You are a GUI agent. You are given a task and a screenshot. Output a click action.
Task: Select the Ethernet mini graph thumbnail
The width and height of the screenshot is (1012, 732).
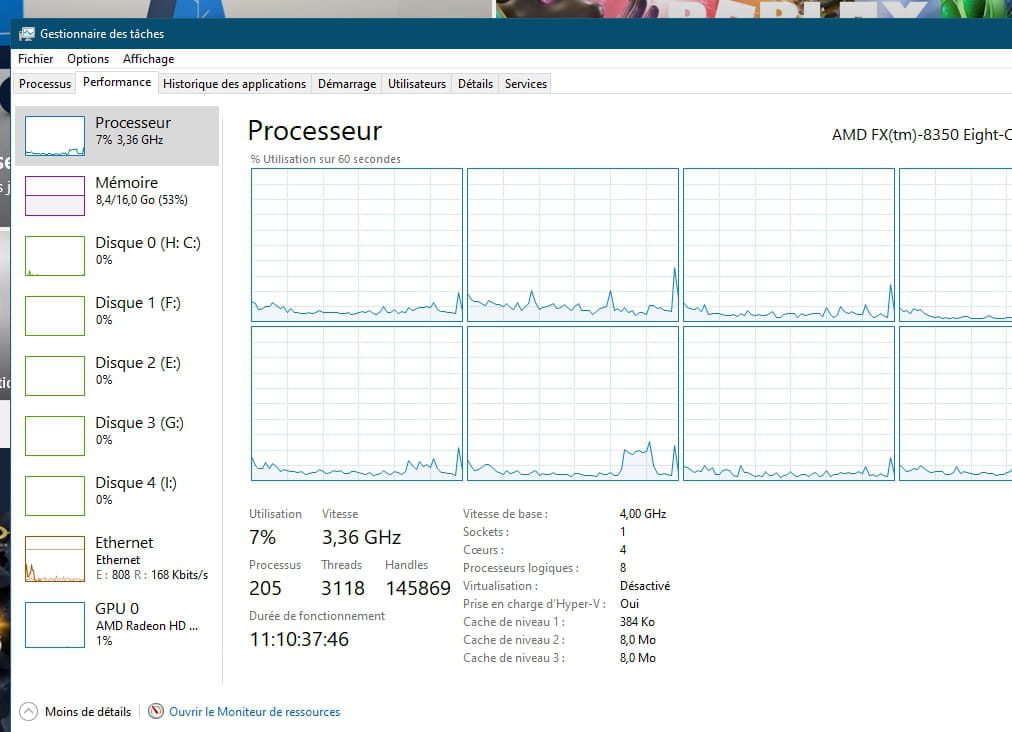[55, 559]
